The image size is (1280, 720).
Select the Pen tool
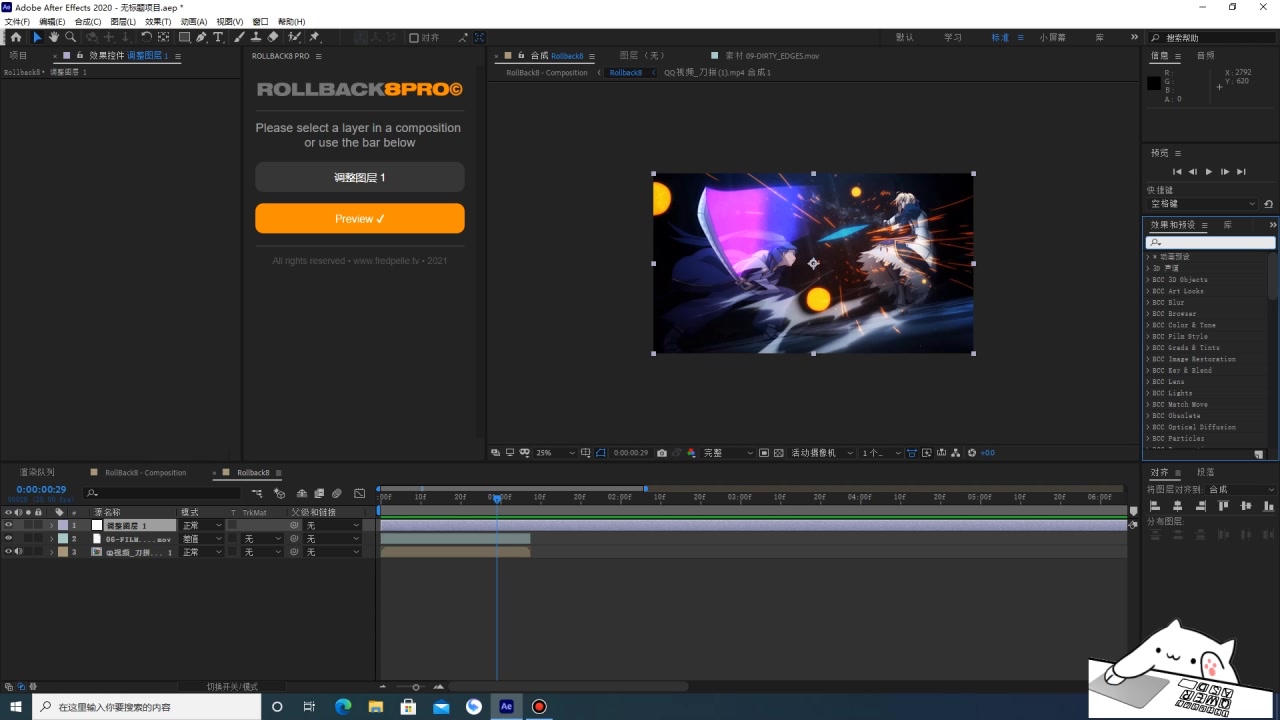point(201,37)
